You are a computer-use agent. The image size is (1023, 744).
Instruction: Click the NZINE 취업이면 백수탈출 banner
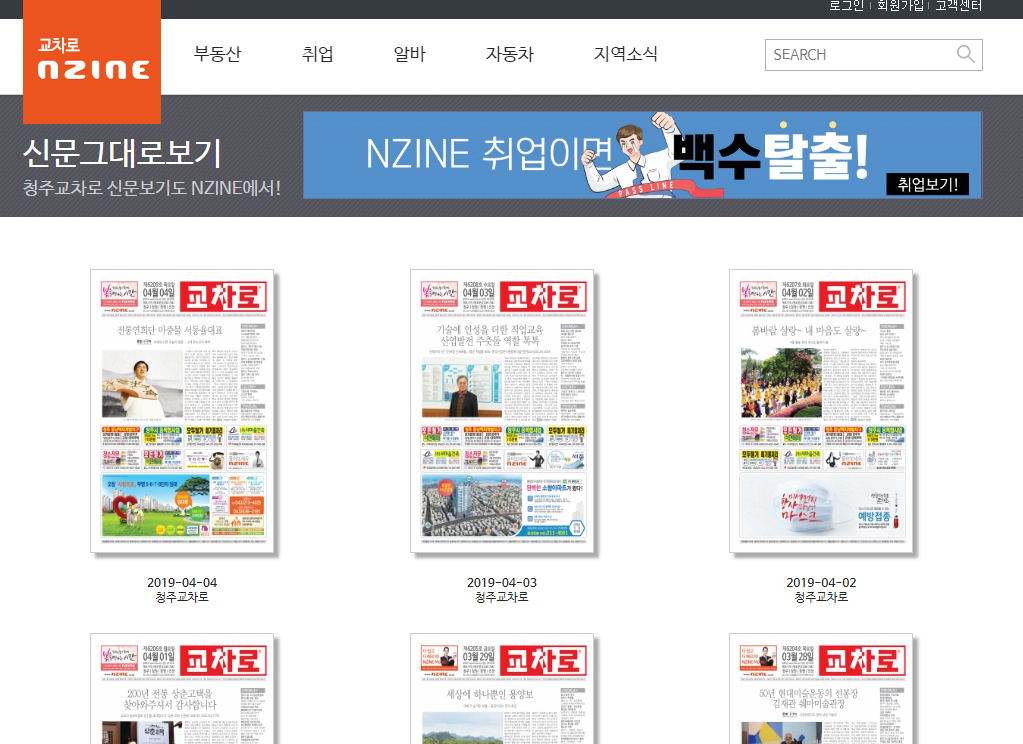643,155
